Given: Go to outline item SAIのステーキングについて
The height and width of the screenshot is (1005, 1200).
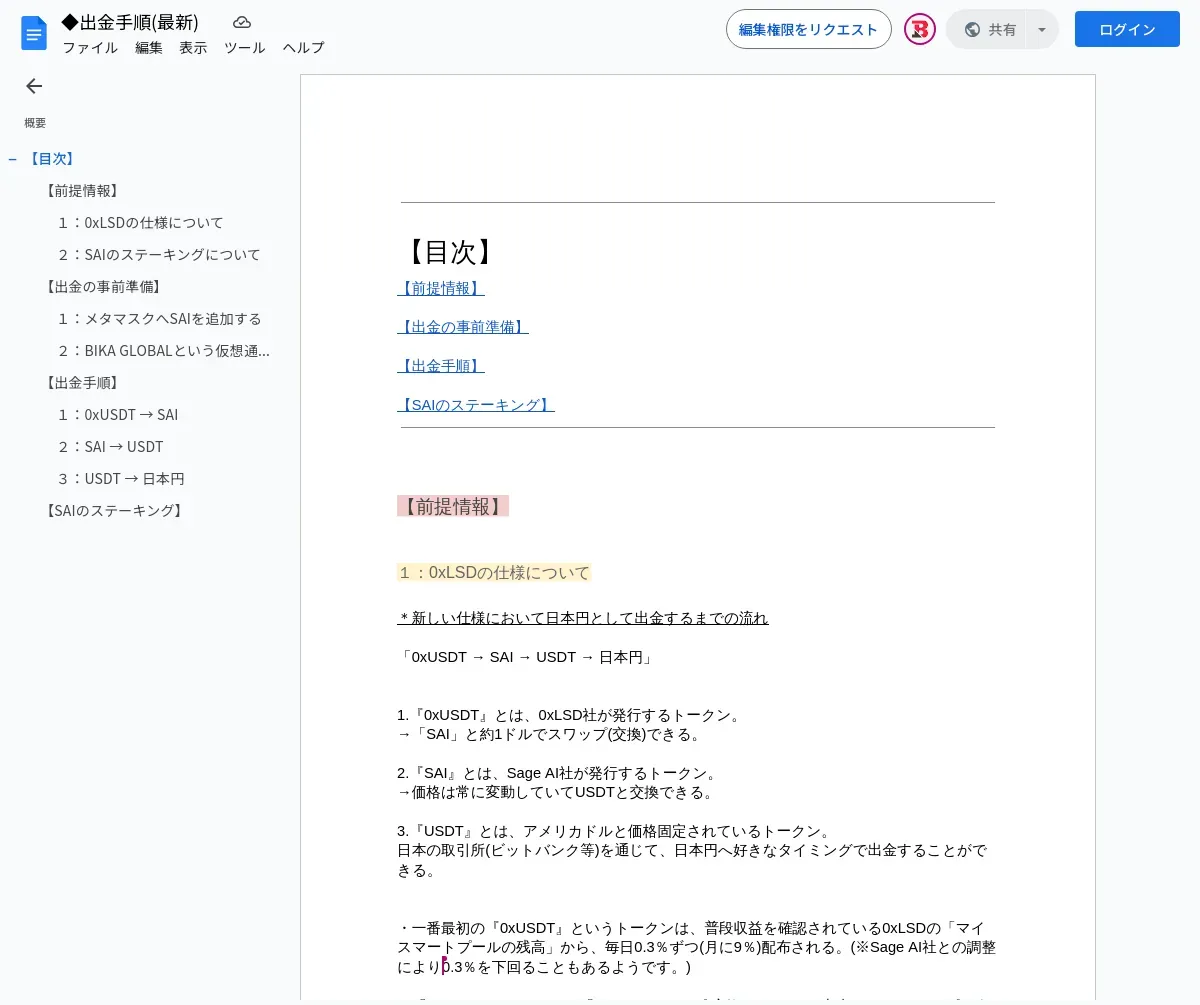Looking at the screenshot, I should pyautogui.click(x=159, y=255).
